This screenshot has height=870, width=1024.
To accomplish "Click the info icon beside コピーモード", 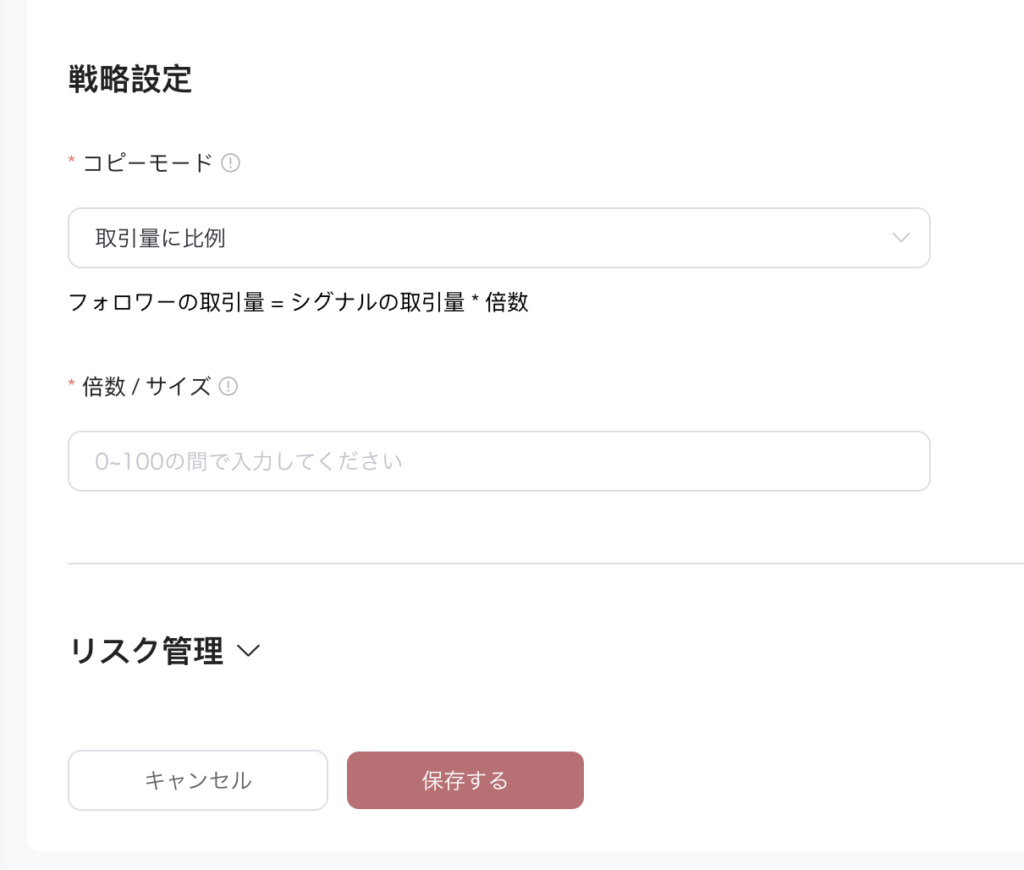I will (x=230, y=163).
